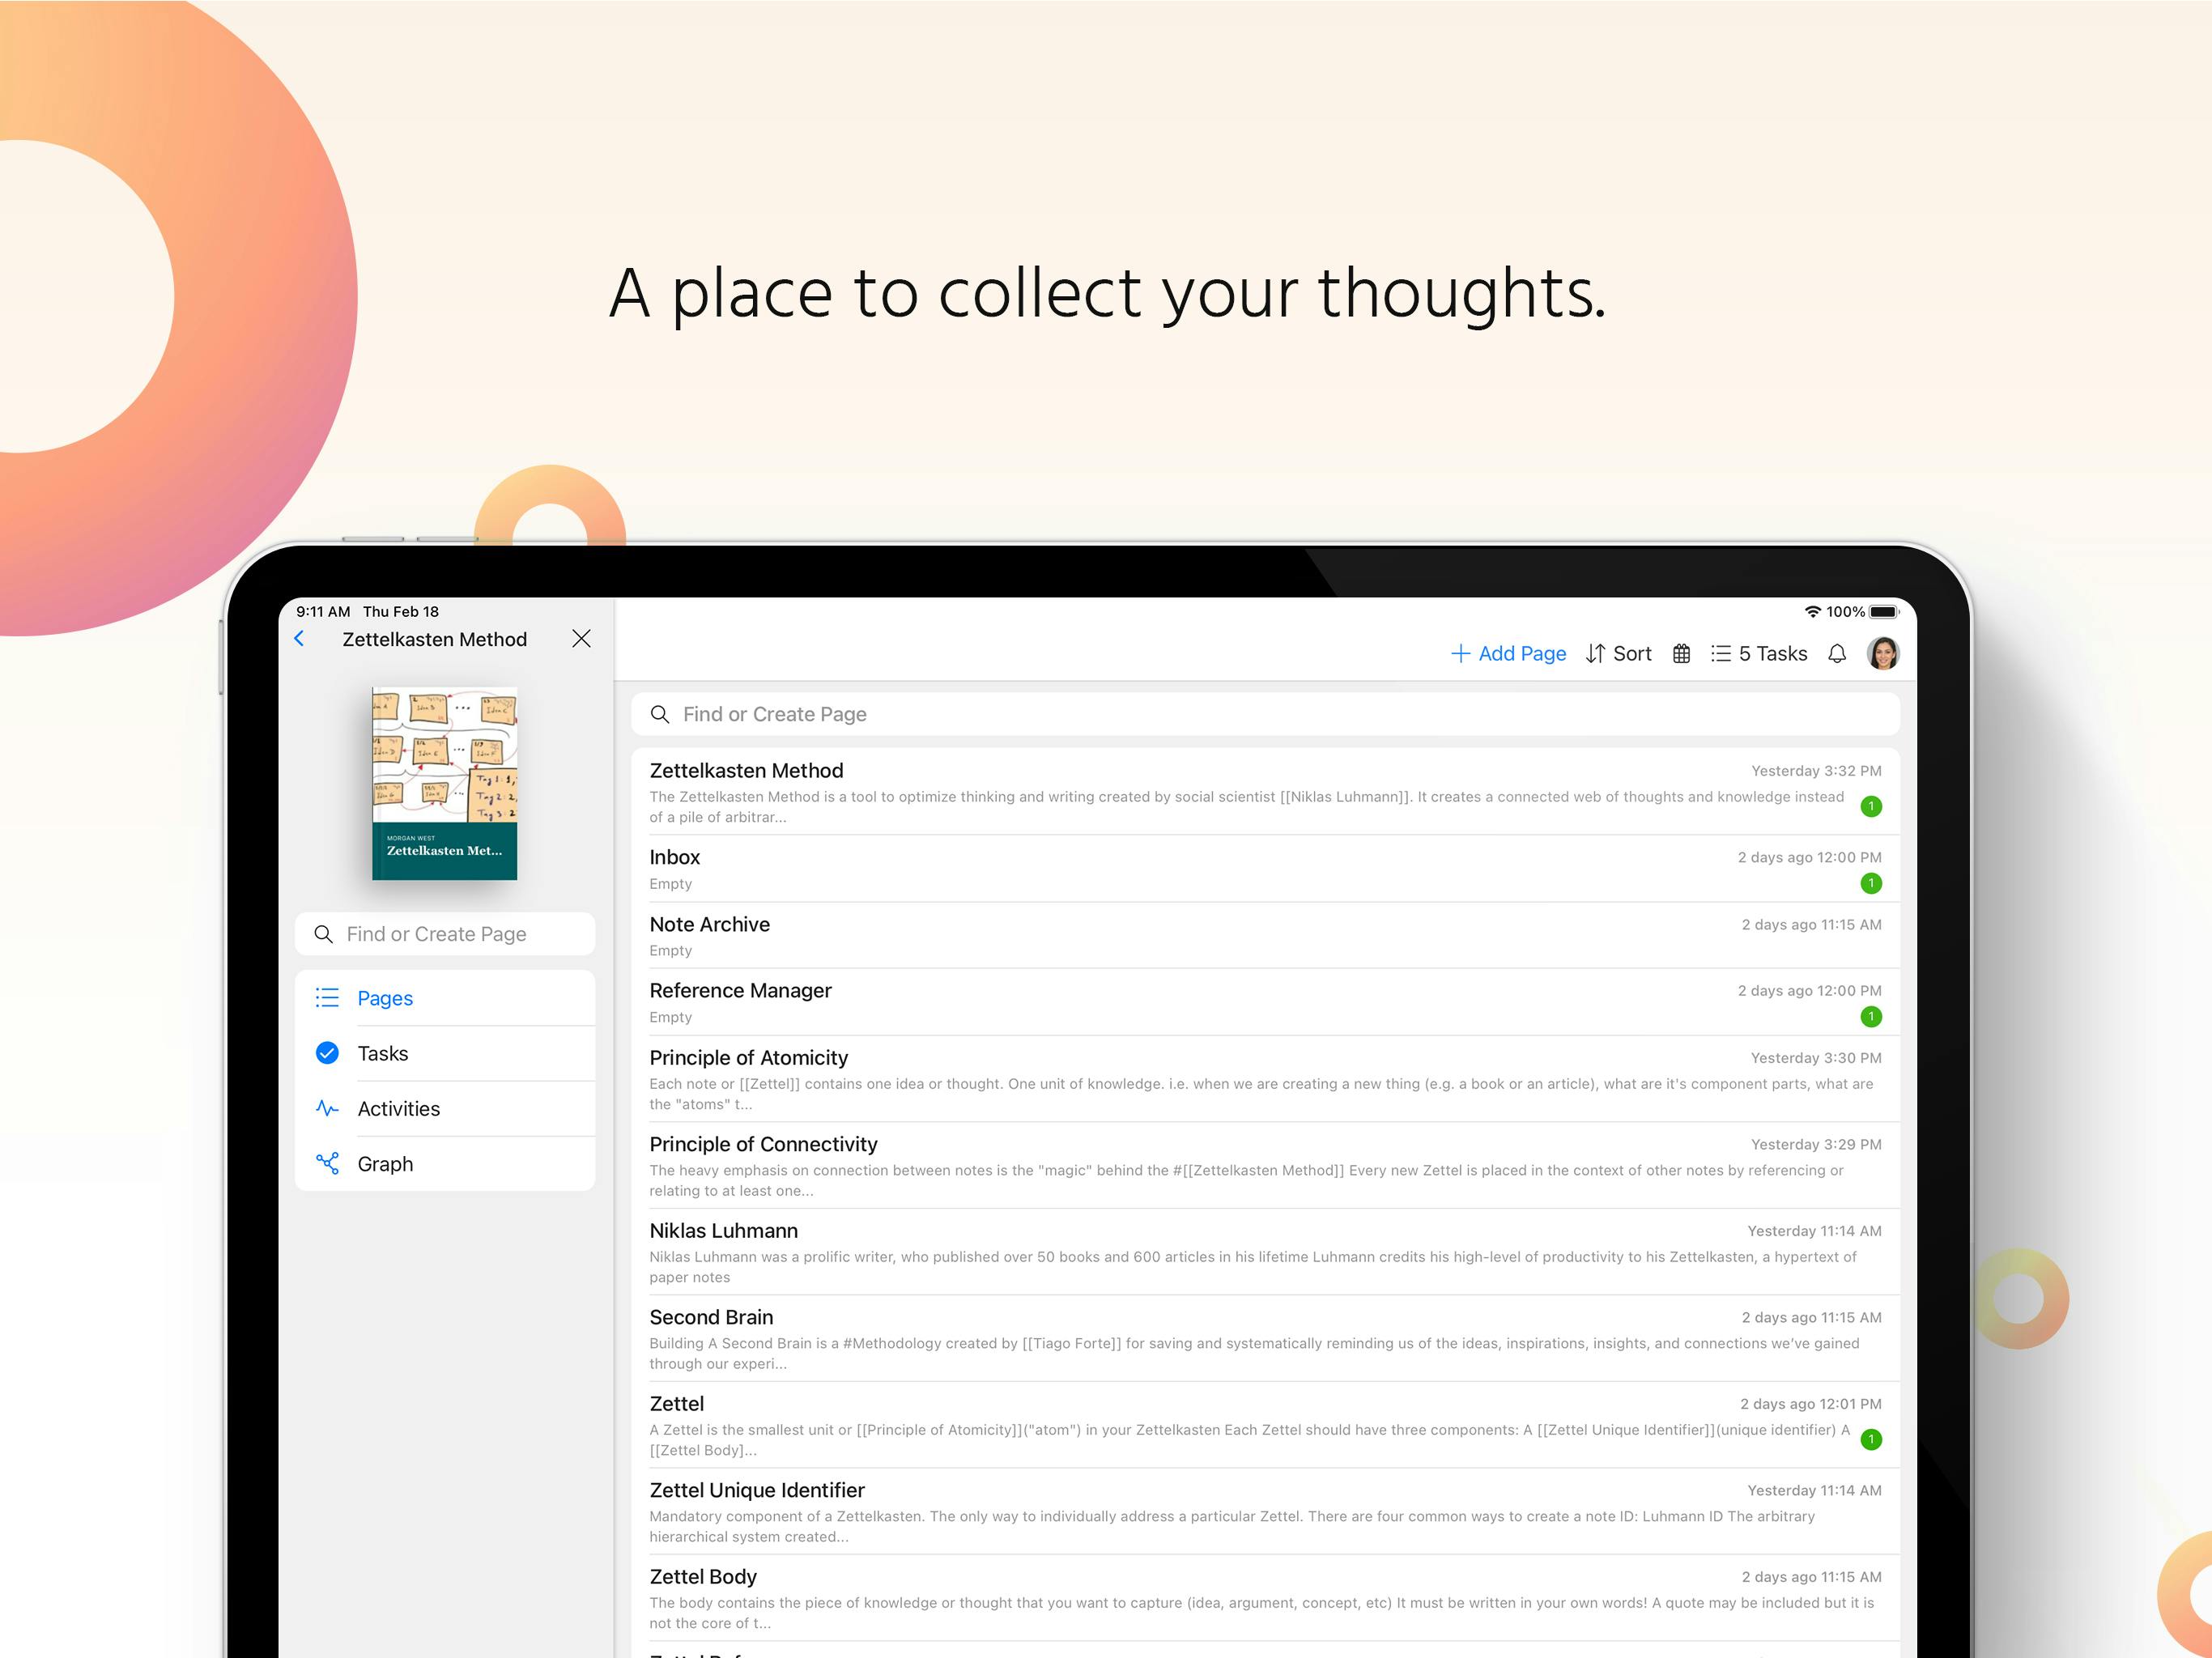Go back using the blue chevron arrow
The image size is (2212, 1658).
click(299, 639)
